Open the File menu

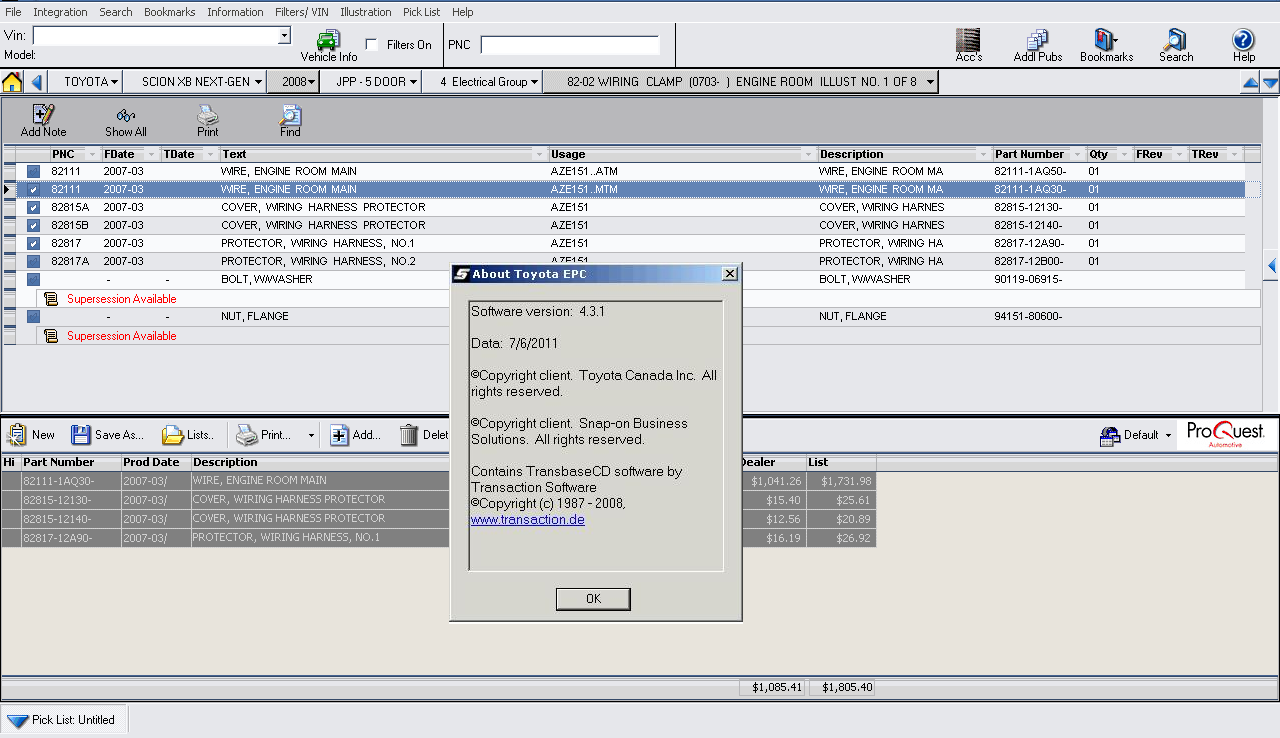click(x=13, y=12)
